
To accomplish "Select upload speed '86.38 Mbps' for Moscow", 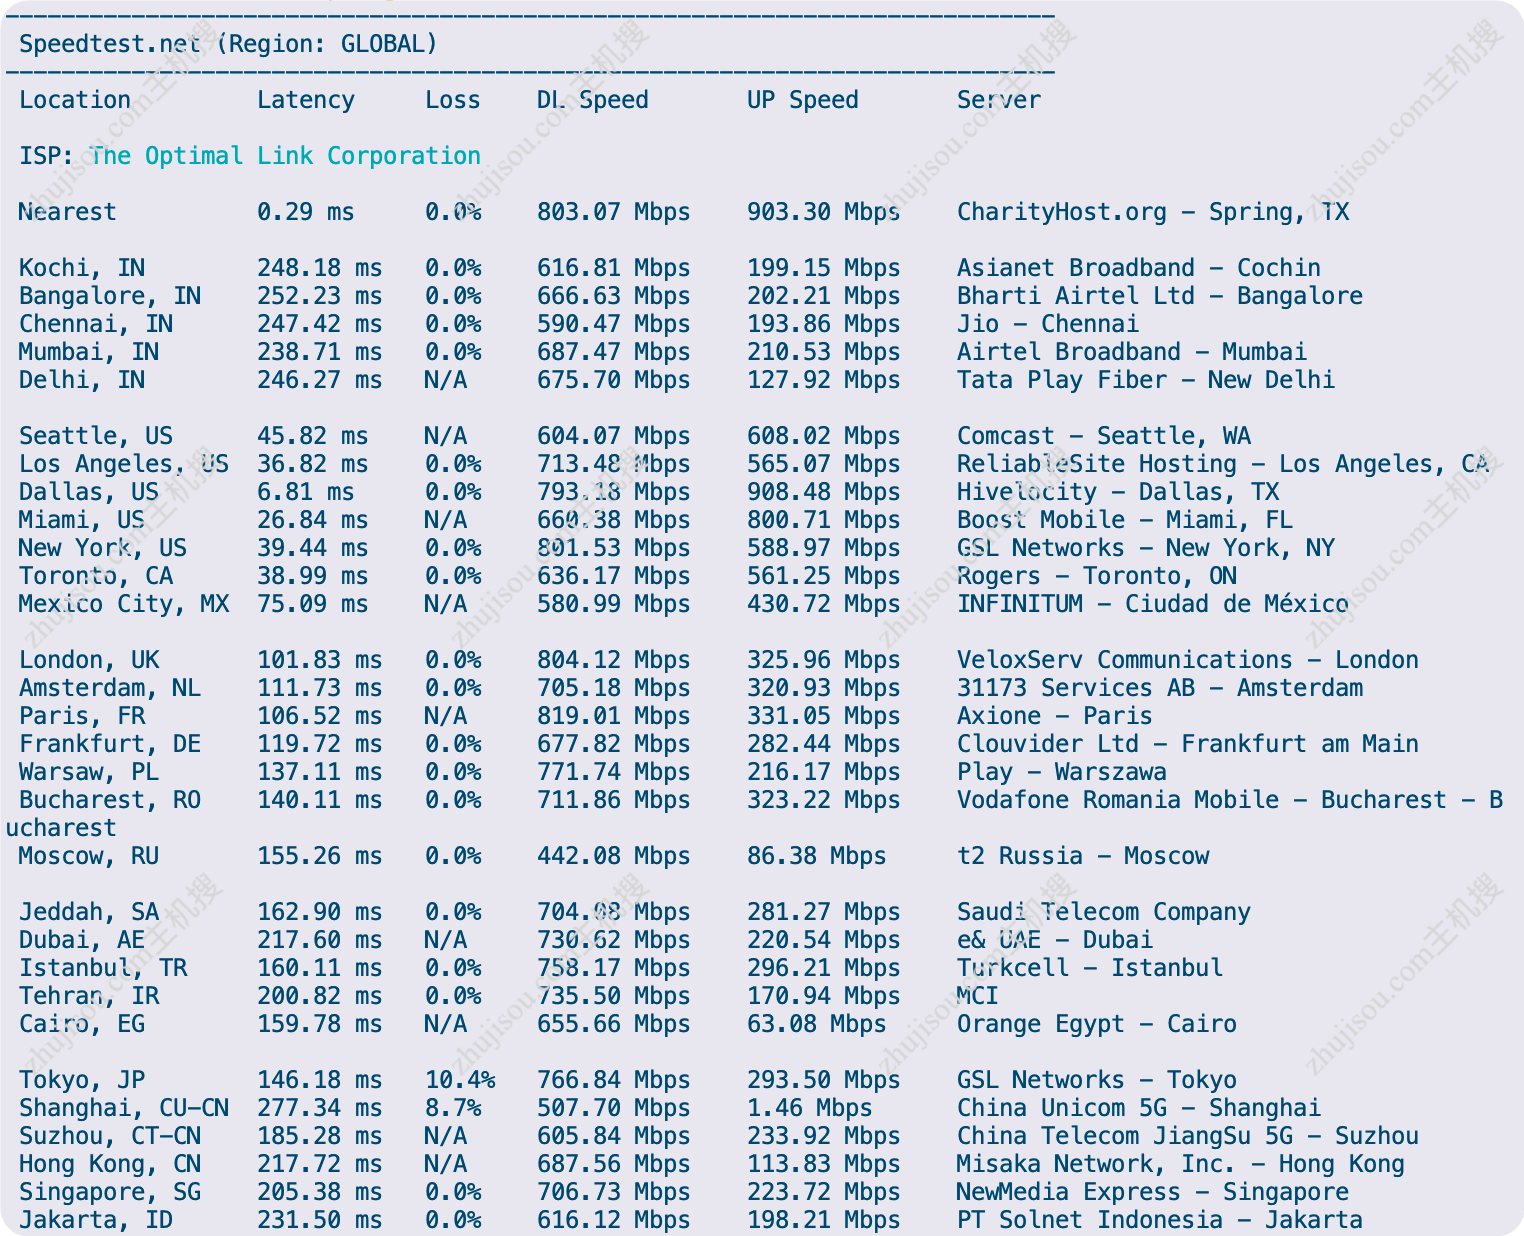I will coord(817,856).
